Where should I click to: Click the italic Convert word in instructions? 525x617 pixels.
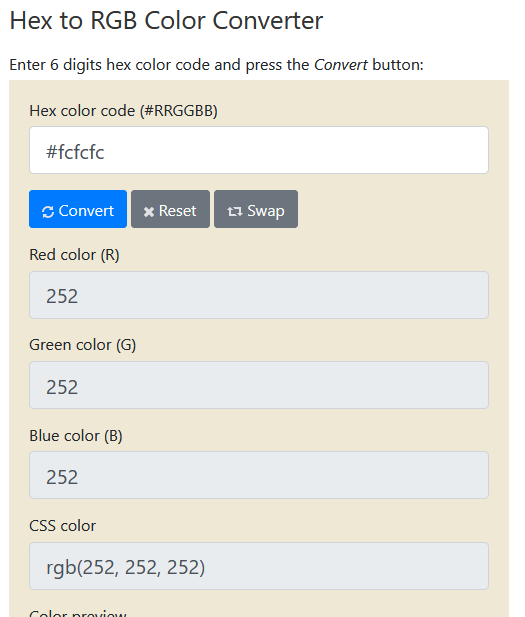pyautogui.click(x=341, y=65)
